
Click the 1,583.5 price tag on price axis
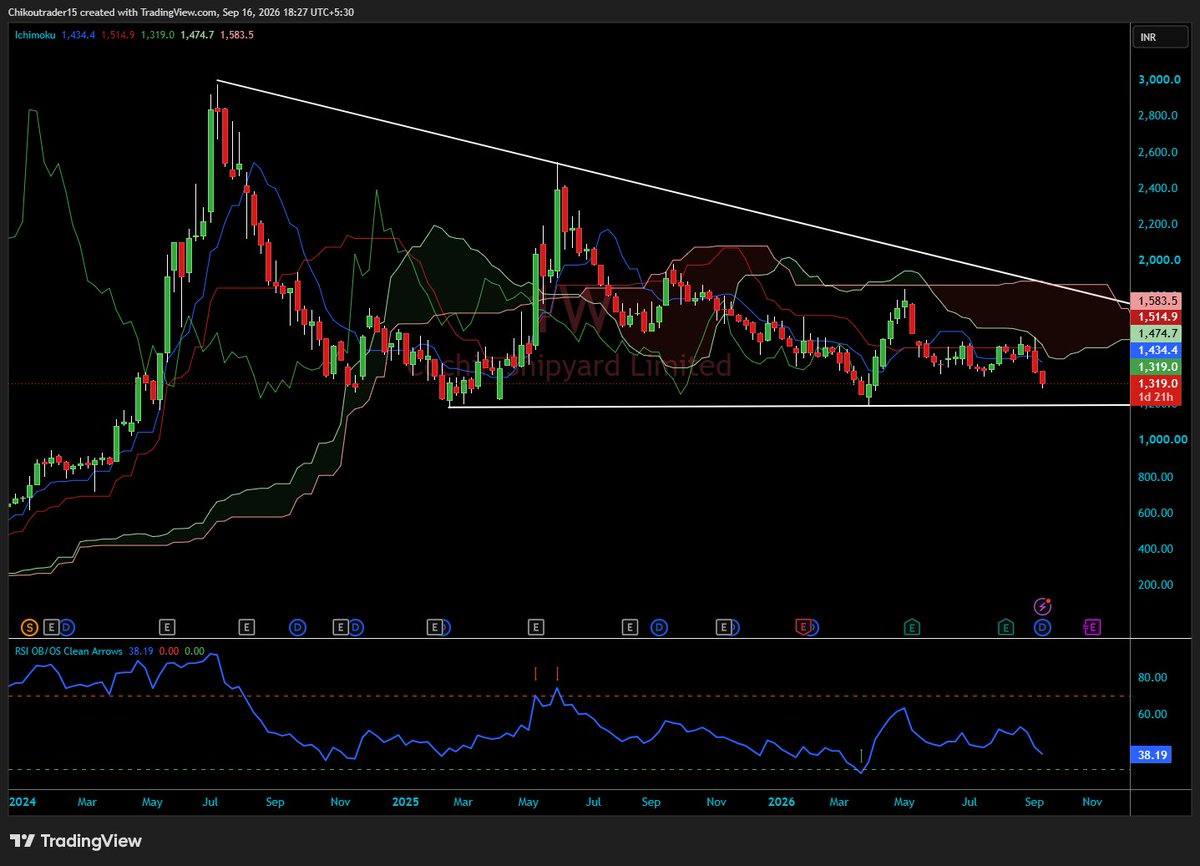pos(1158,300)
